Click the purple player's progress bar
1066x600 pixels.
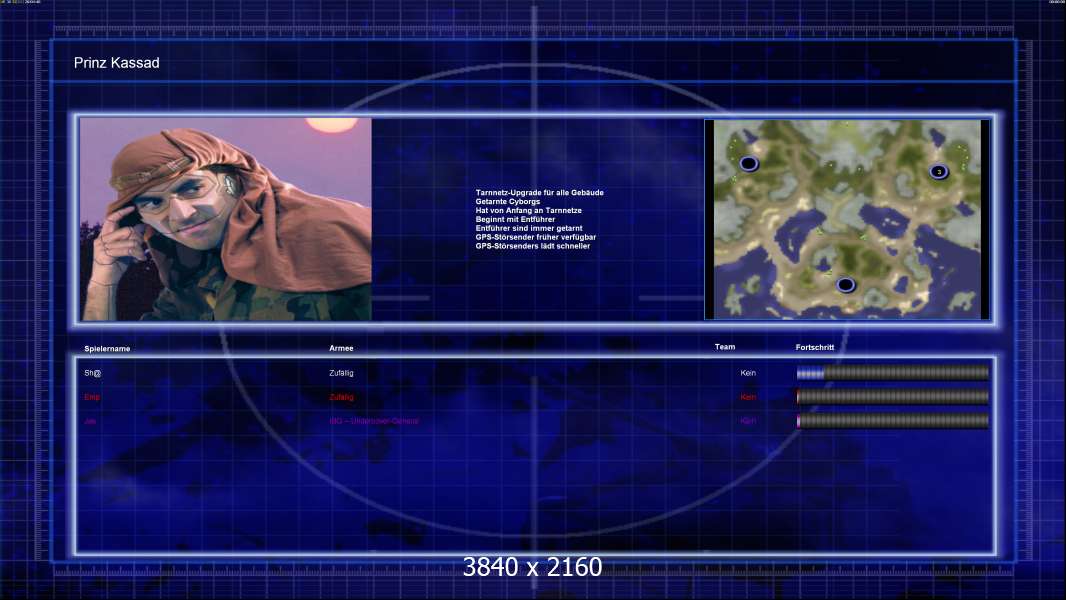point(893,421)
